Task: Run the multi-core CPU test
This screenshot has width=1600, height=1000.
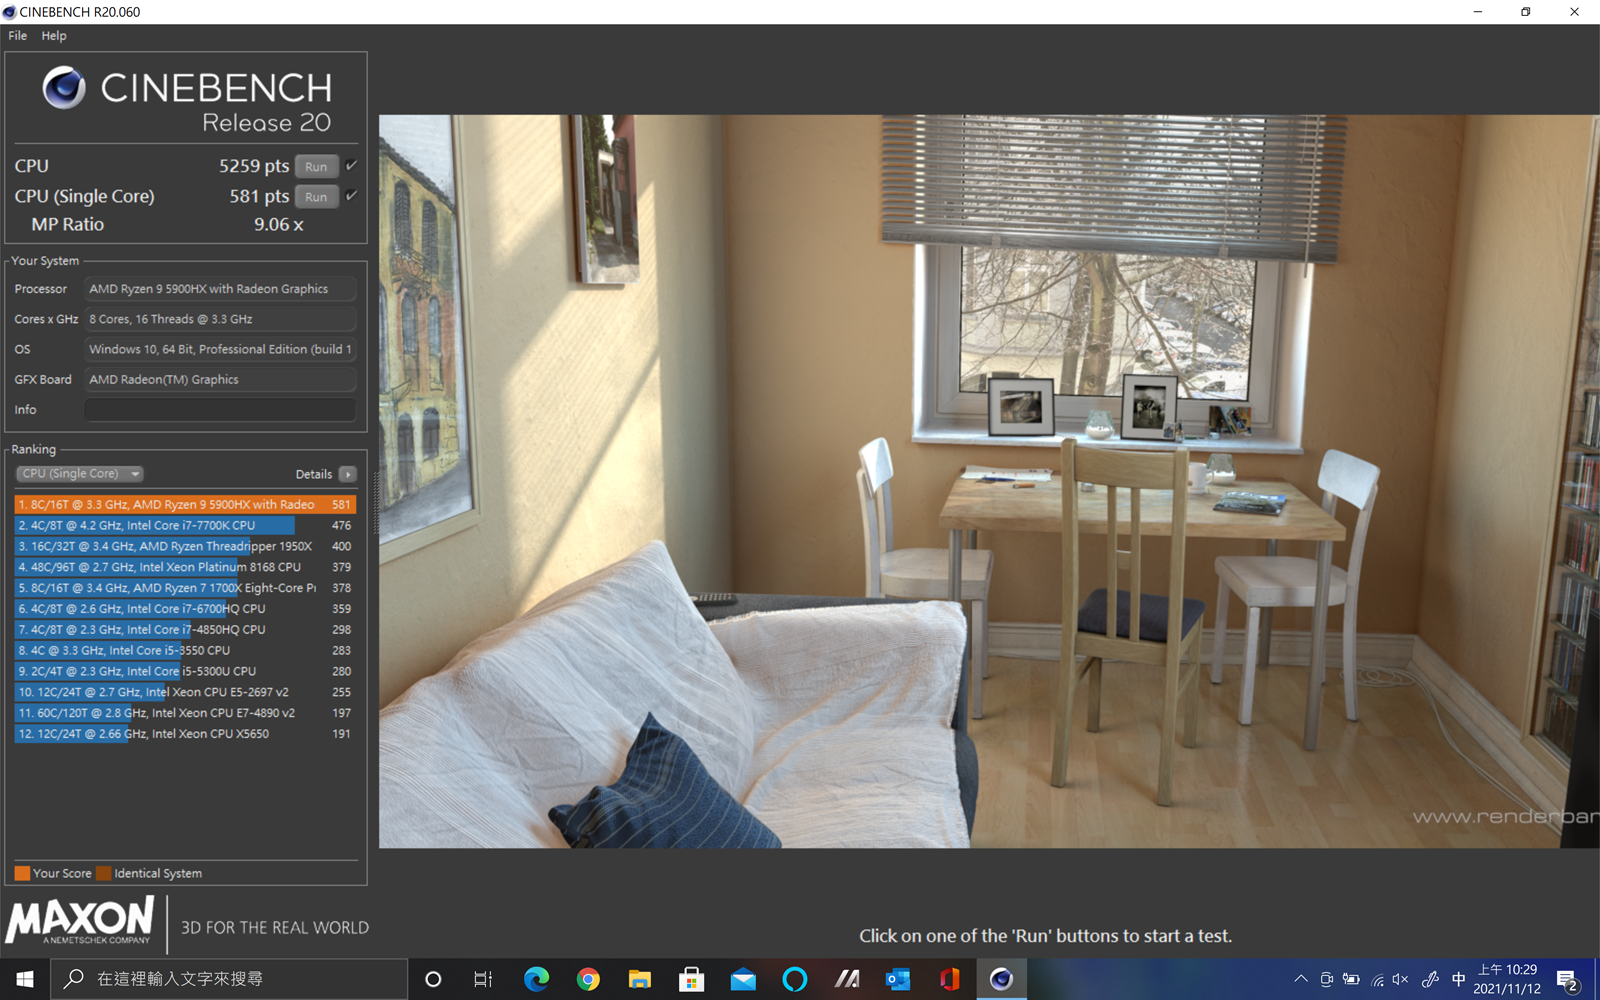Action: [x=316, y=167]
